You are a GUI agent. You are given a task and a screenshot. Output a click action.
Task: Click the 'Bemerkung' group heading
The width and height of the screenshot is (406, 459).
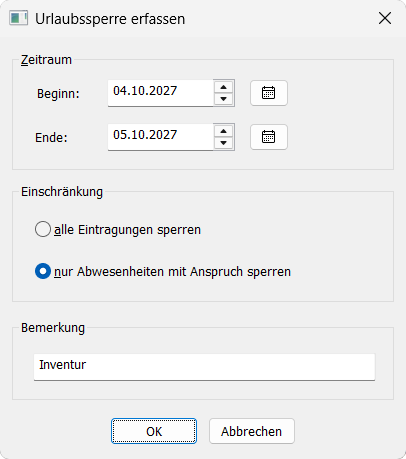[53, 328]
